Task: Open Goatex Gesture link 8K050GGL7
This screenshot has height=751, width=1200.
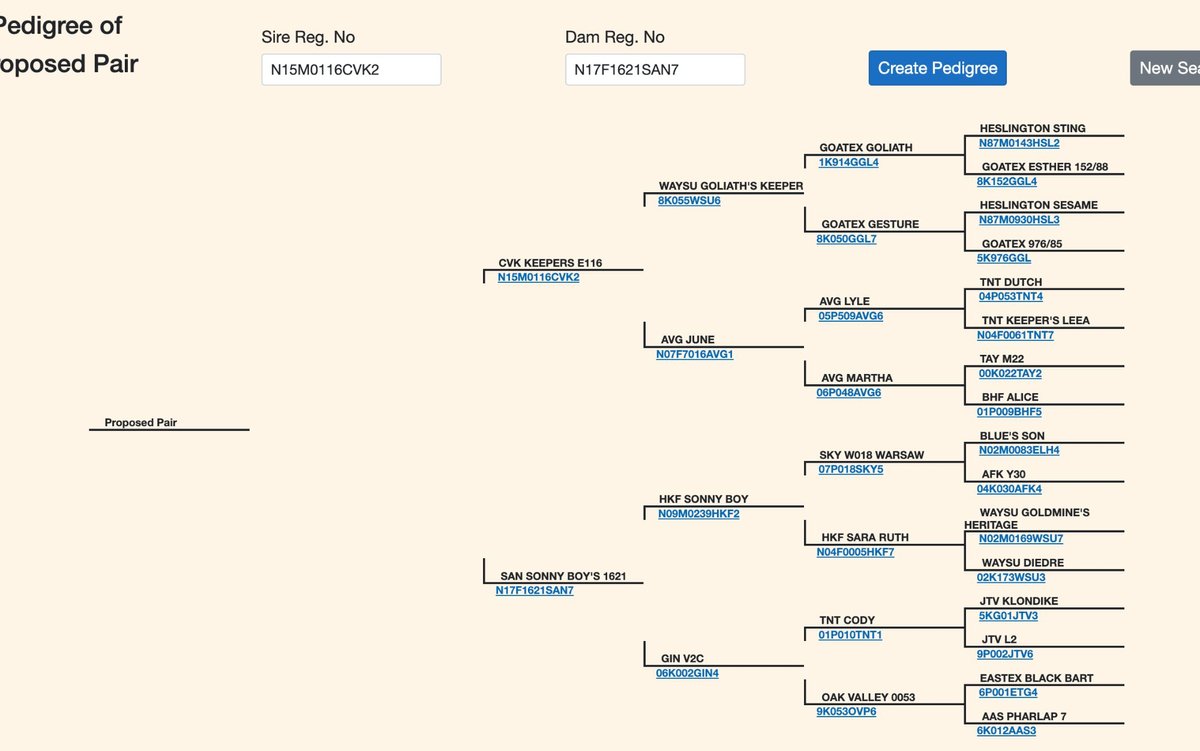Action: point(846,239)
